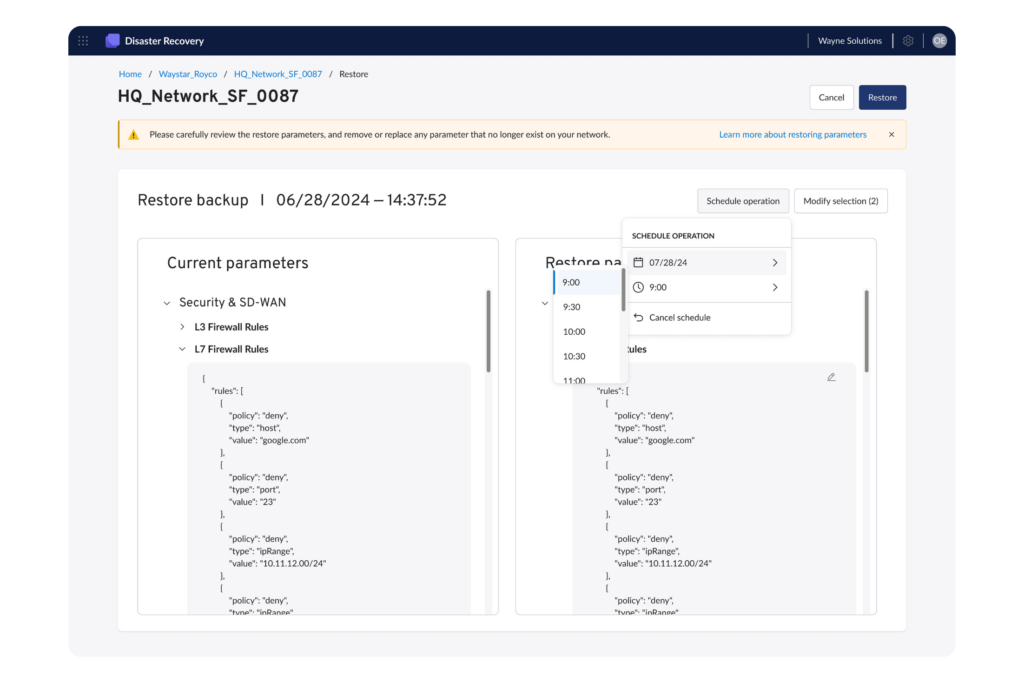Viewport: 1024px width, 683px height.
Task: Navigate to the Waystar_Royco breadcrumb
Action: point(188,73)
